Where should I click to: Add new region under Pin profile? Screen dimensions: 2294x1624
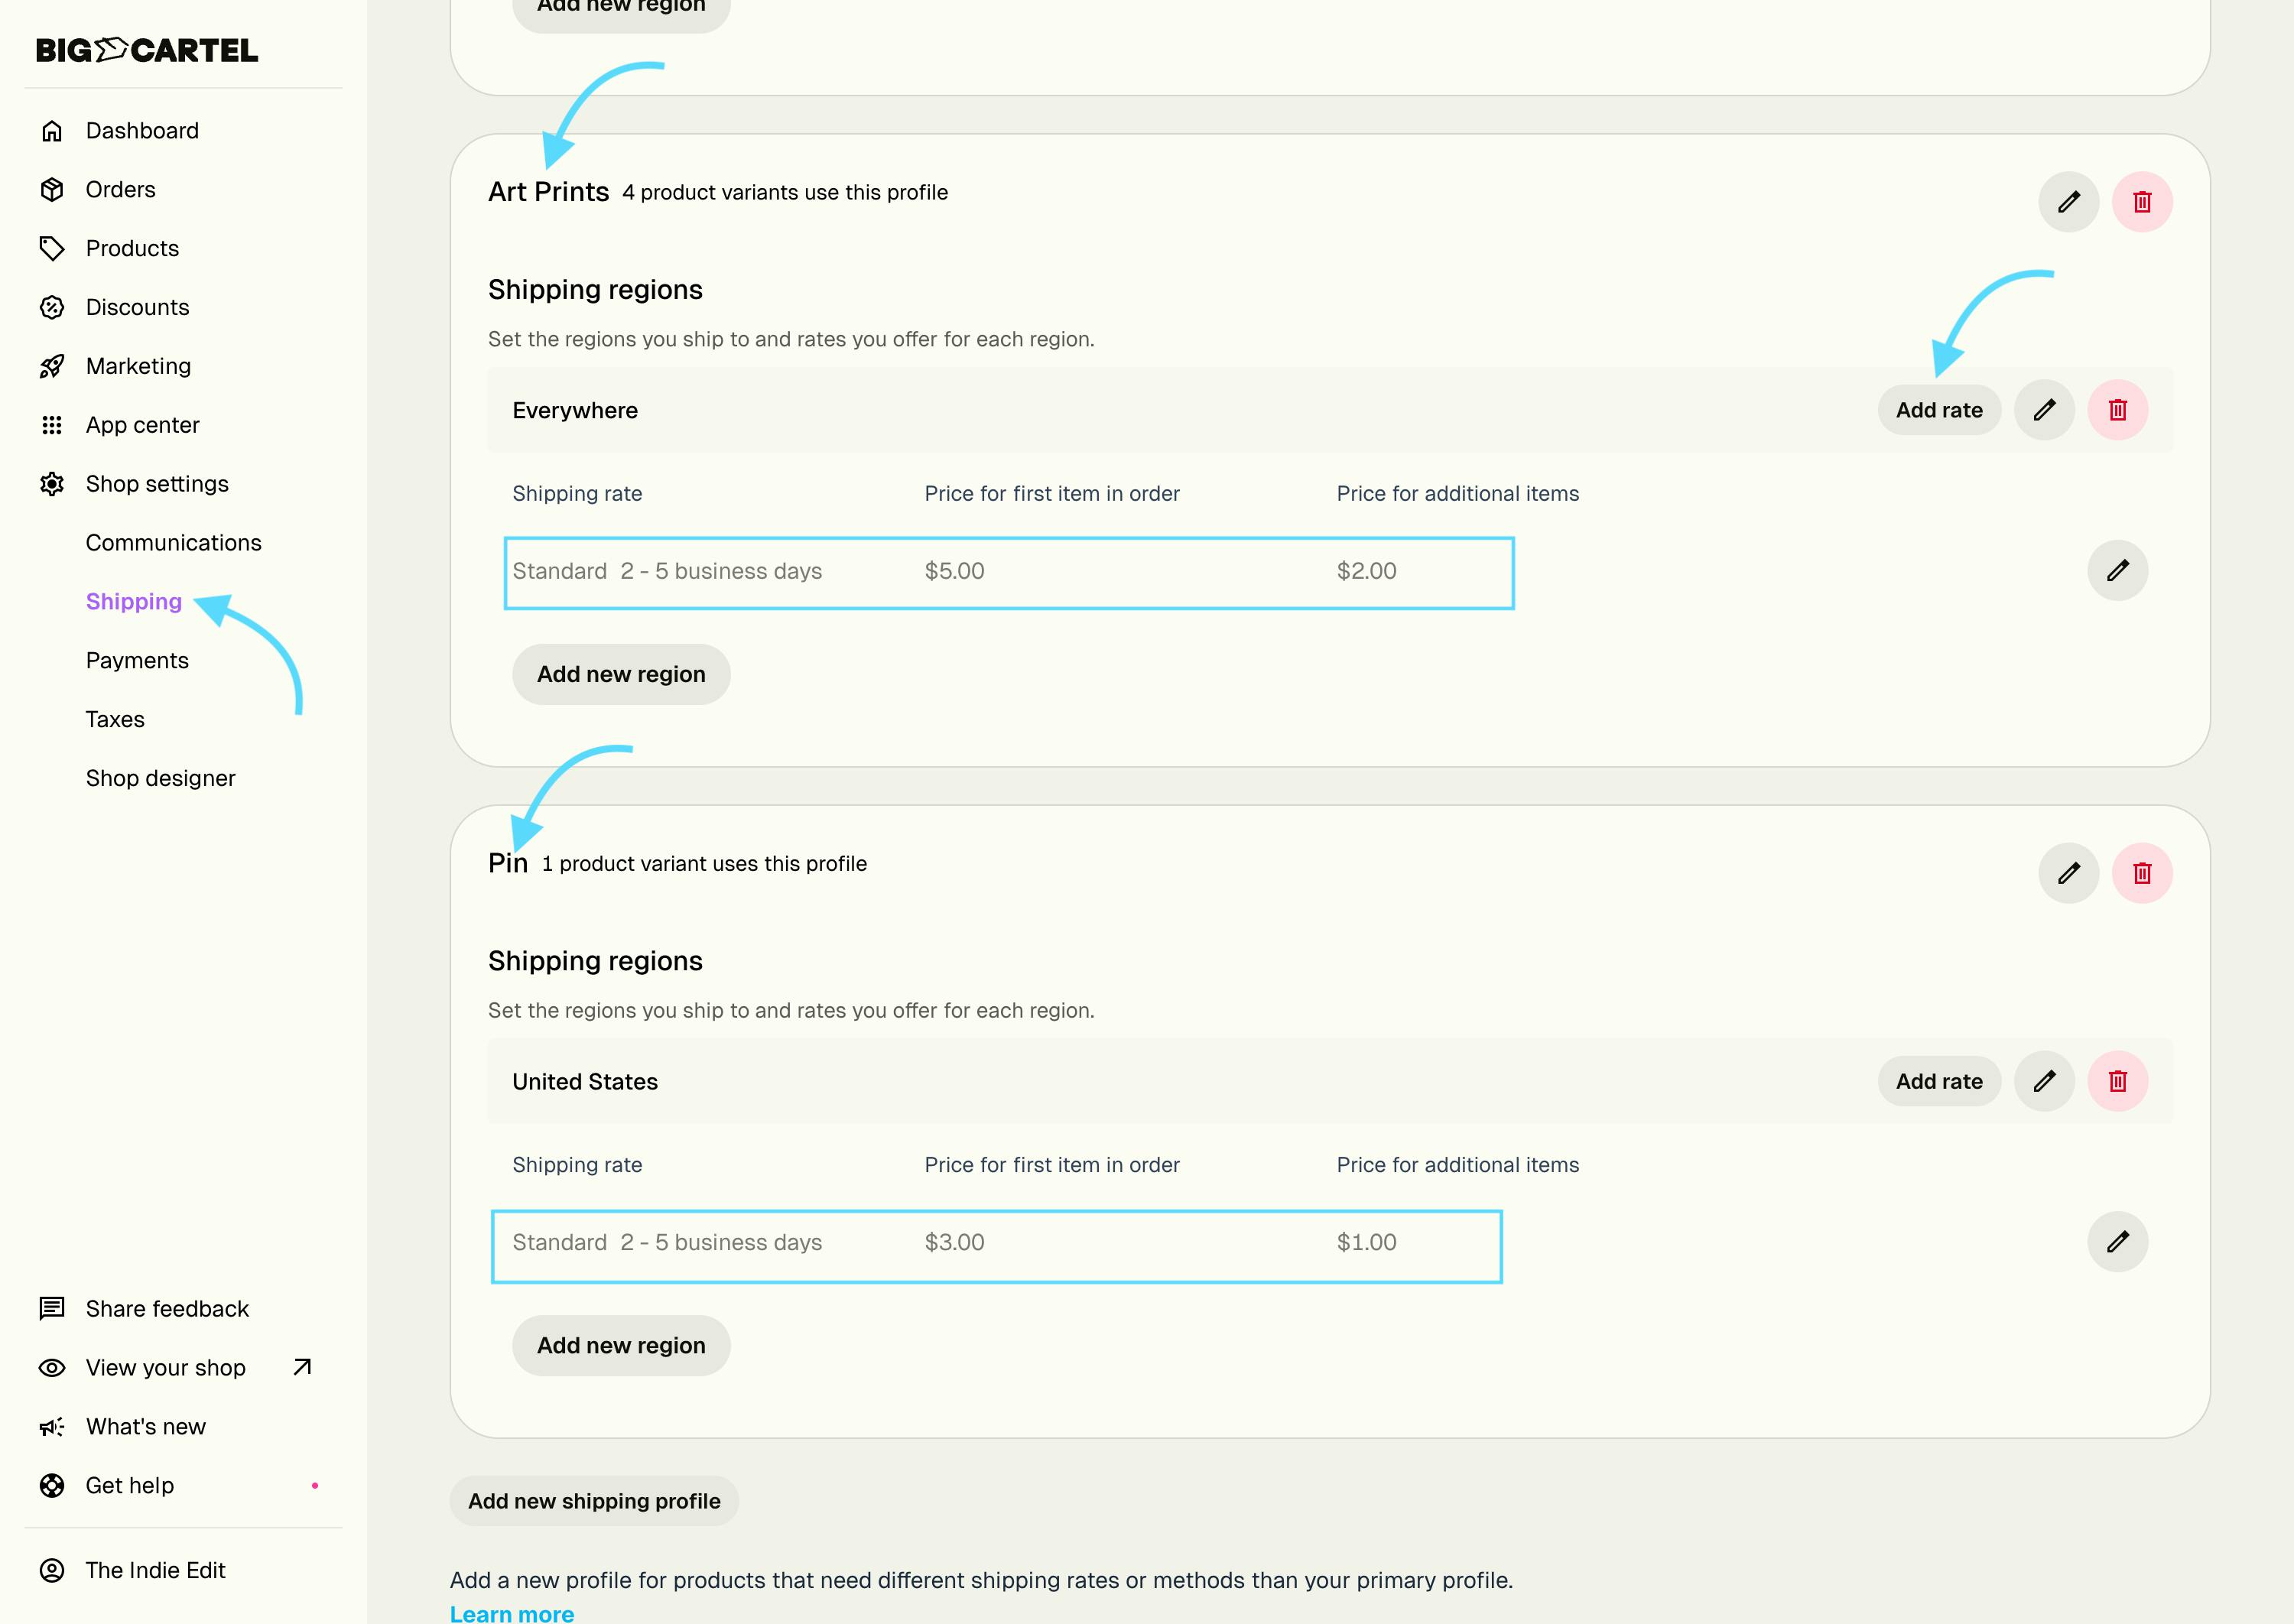point(621,1345)
